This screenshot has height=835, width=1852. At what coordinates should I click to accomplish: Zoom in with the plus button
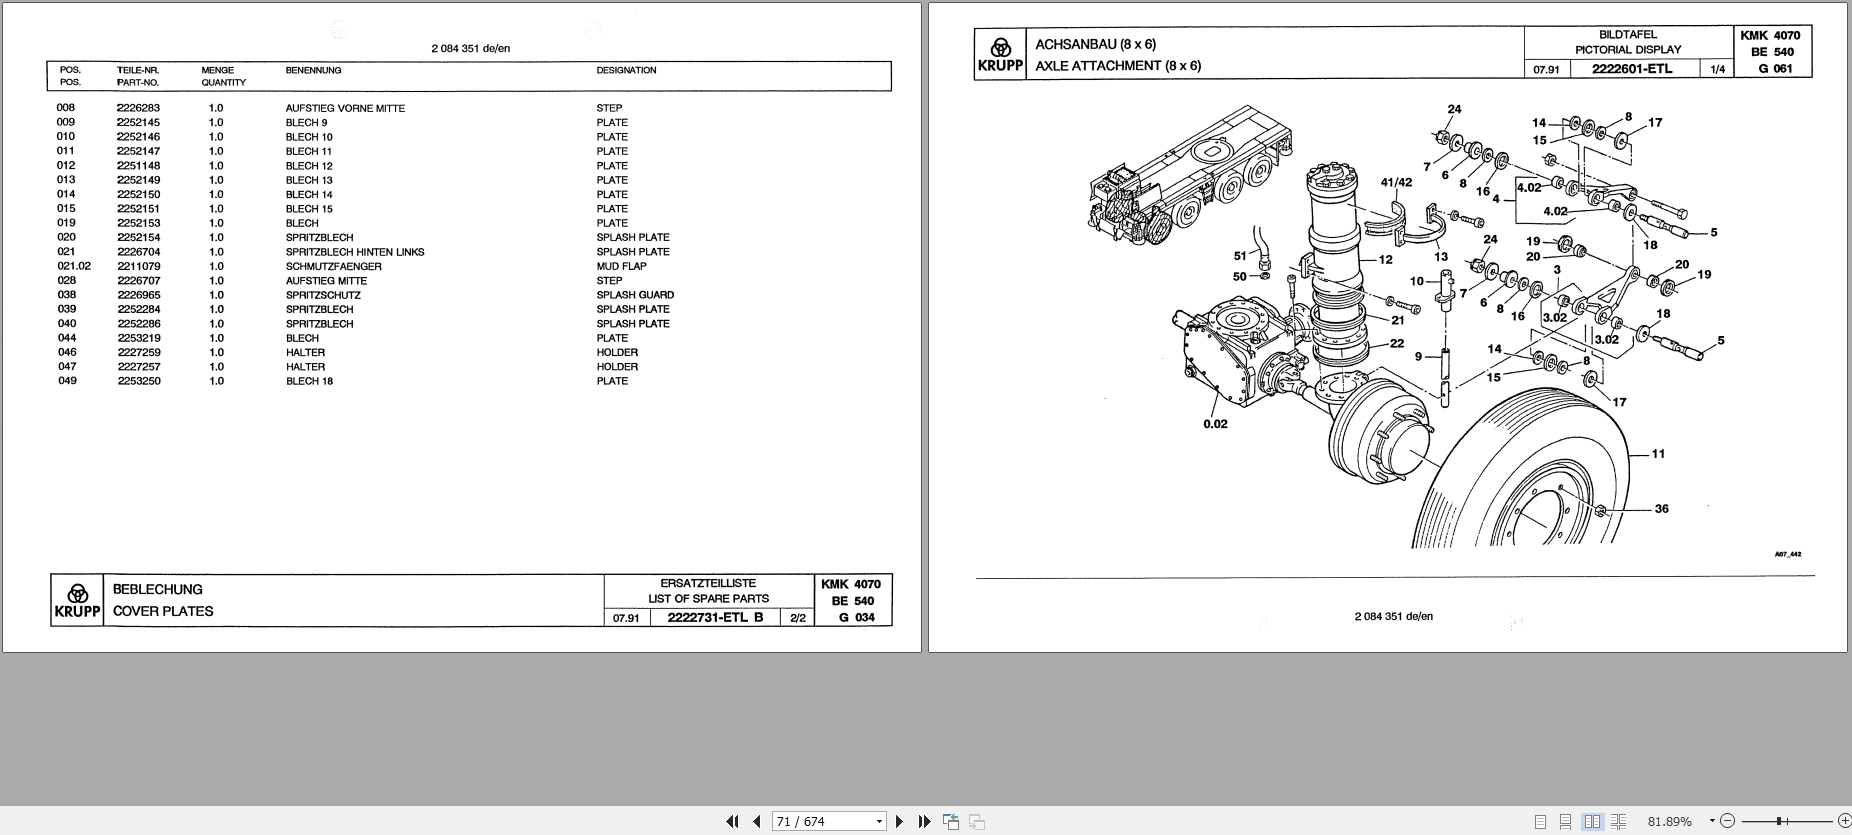pyautogui.click(x=1844, y=821)
